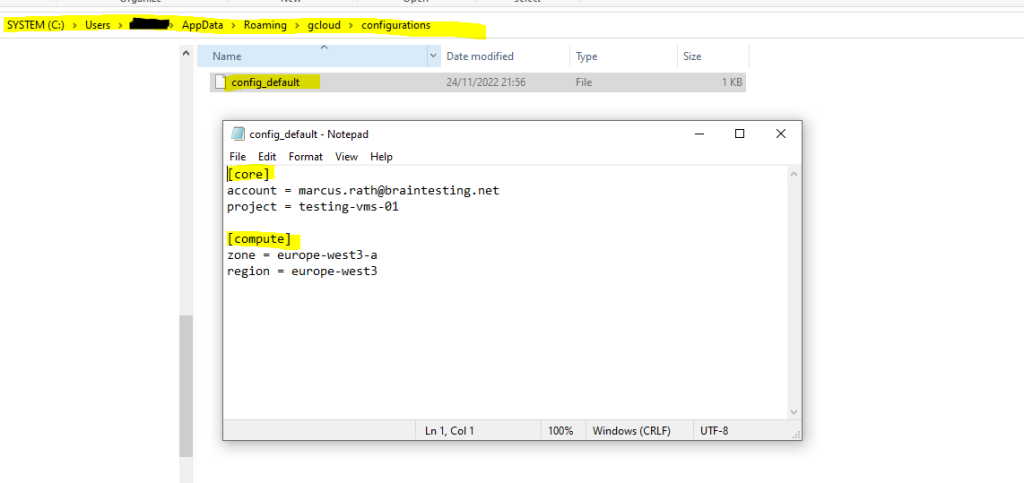Expand the chevron after SYSTEM (C:) in the address bar
The height and width of the screenshot is (483, 1024).
coord(75,25)
